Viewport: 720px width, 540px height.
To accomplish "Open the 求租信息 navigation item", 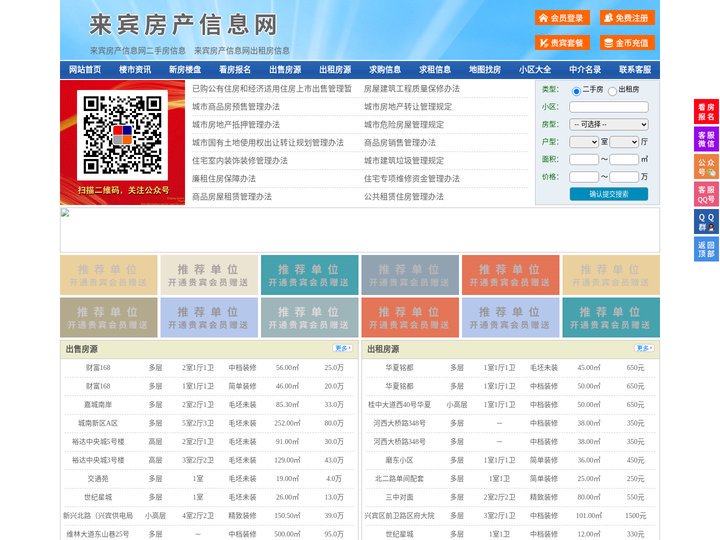I will tap(435, 70).
